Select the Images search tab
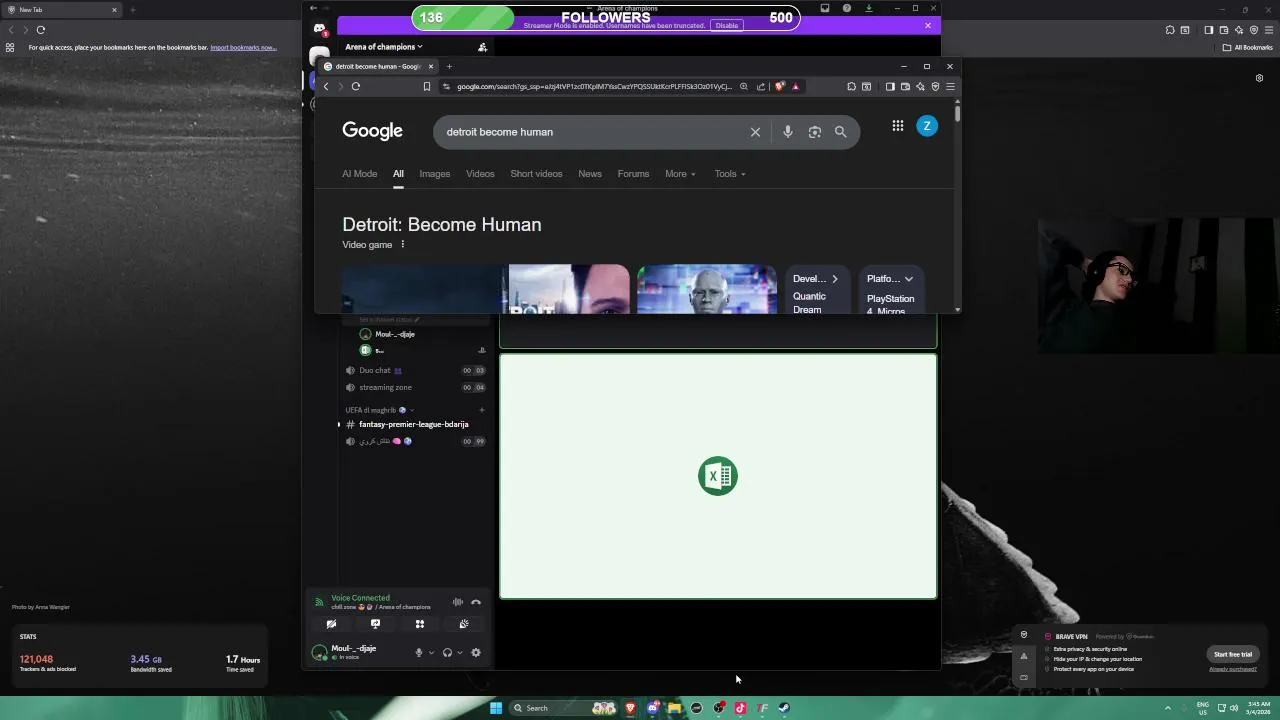The height and width of the screenshot is (720, 1280). [x=434, y=174]
